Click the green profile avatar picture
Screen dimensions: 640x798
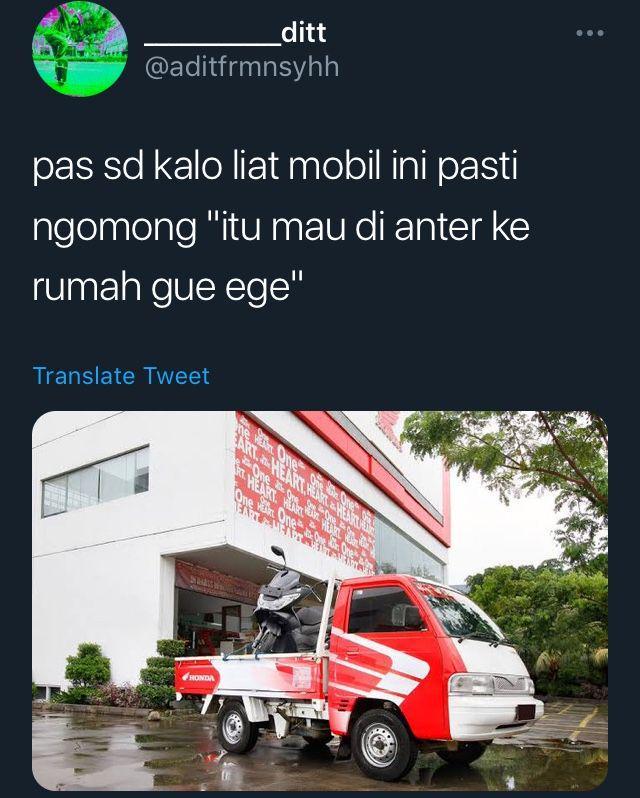pyautogui.click(x=80, y=49)
